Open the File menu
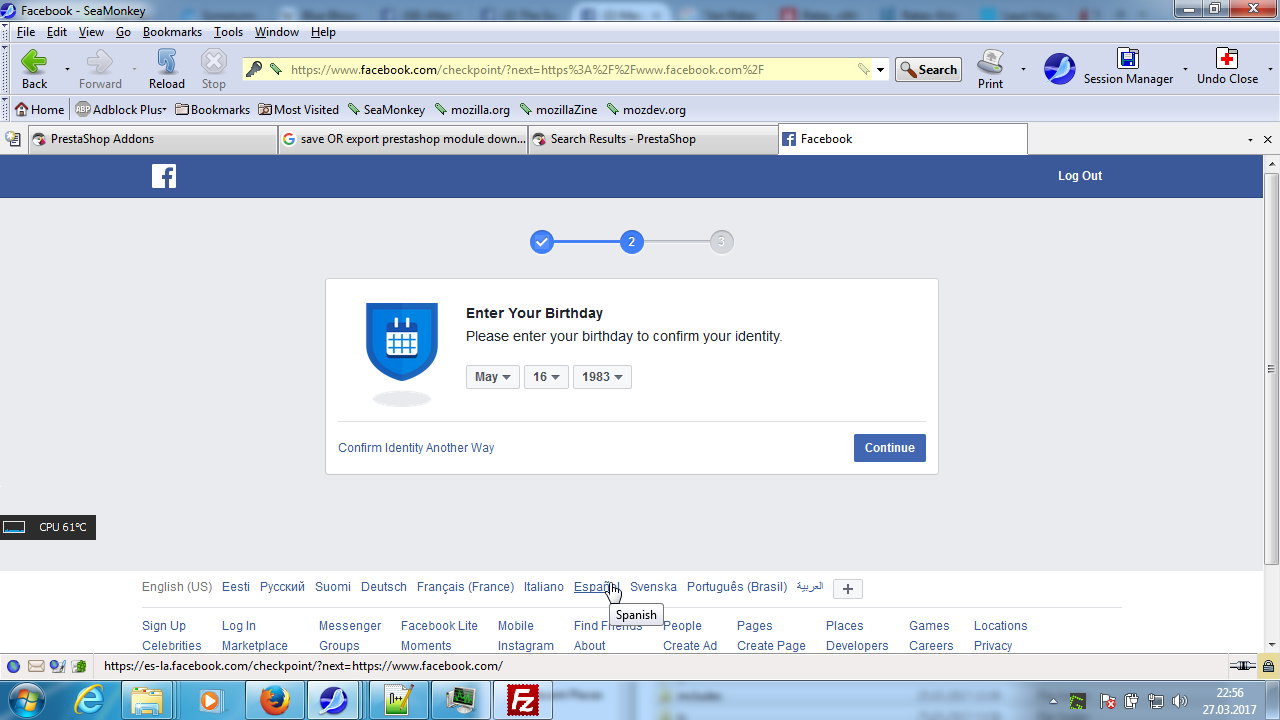1280x720 pixels. point(25,32)
